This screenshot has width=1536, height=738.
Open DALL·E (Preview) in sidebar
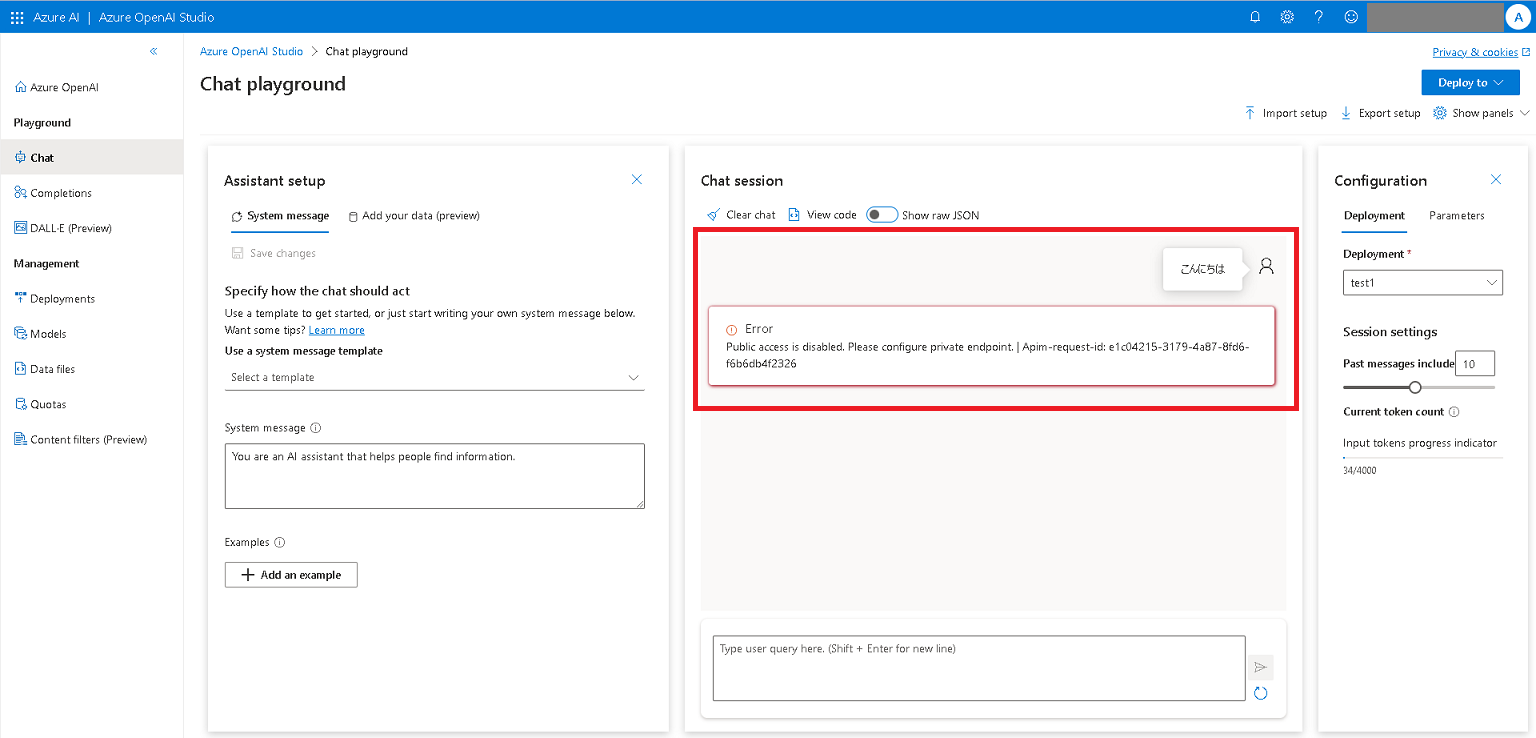(x=70, y=228)
